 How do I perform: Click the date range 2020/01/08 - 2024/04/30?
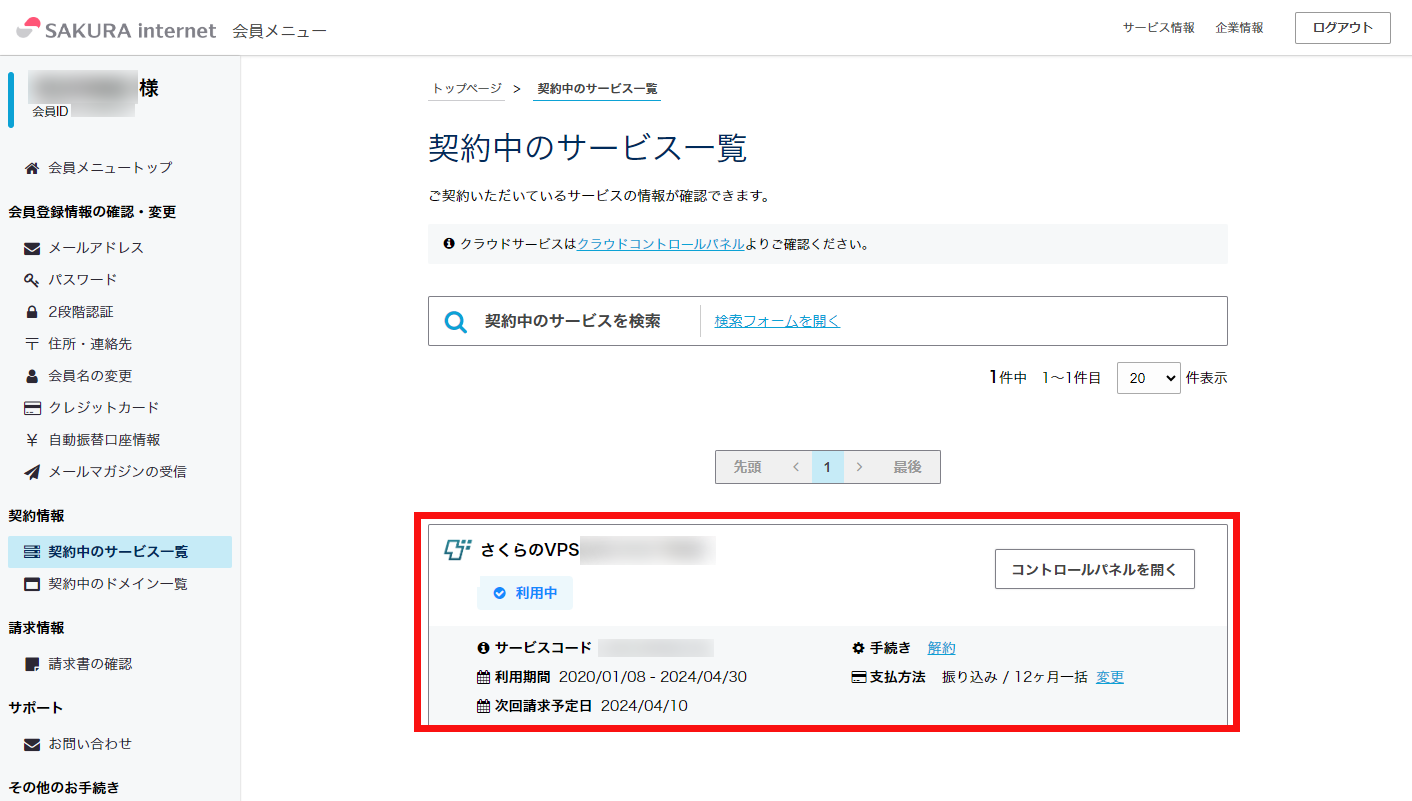point(653,677)
